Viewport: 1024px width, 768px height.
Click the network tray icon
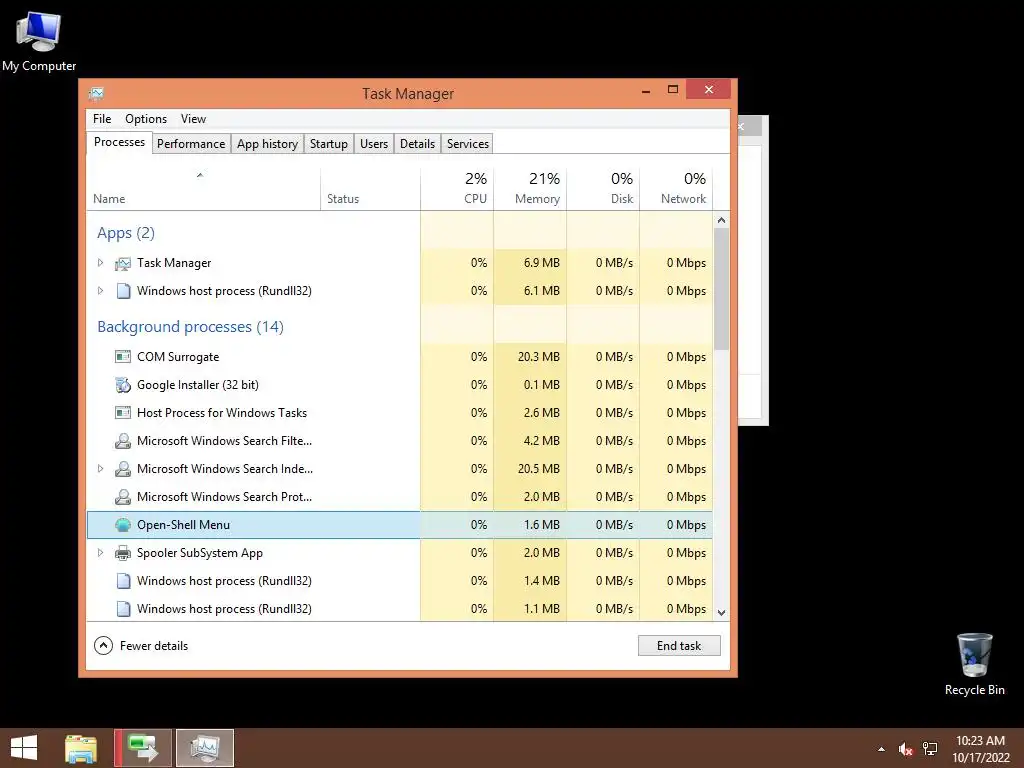(930, 749)
